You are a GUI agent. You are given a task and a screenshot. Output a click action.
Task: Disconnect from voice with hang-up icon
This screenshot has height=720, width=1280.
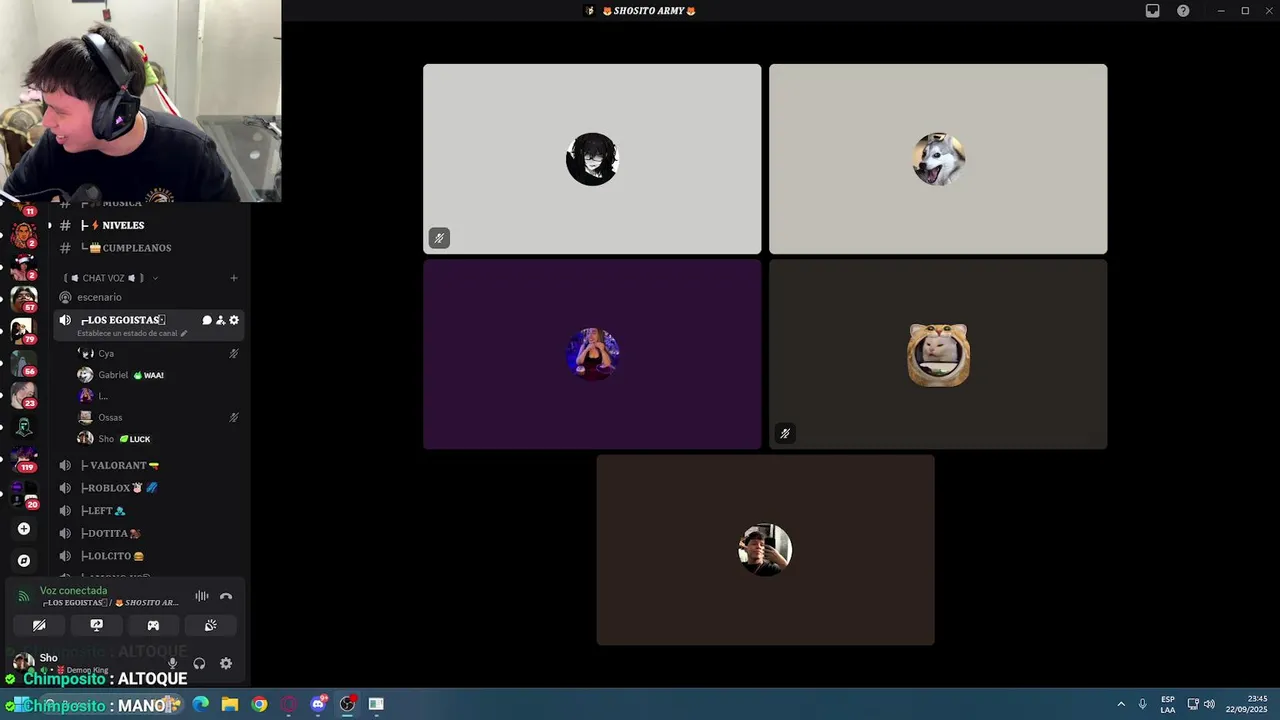coord(226,596)
